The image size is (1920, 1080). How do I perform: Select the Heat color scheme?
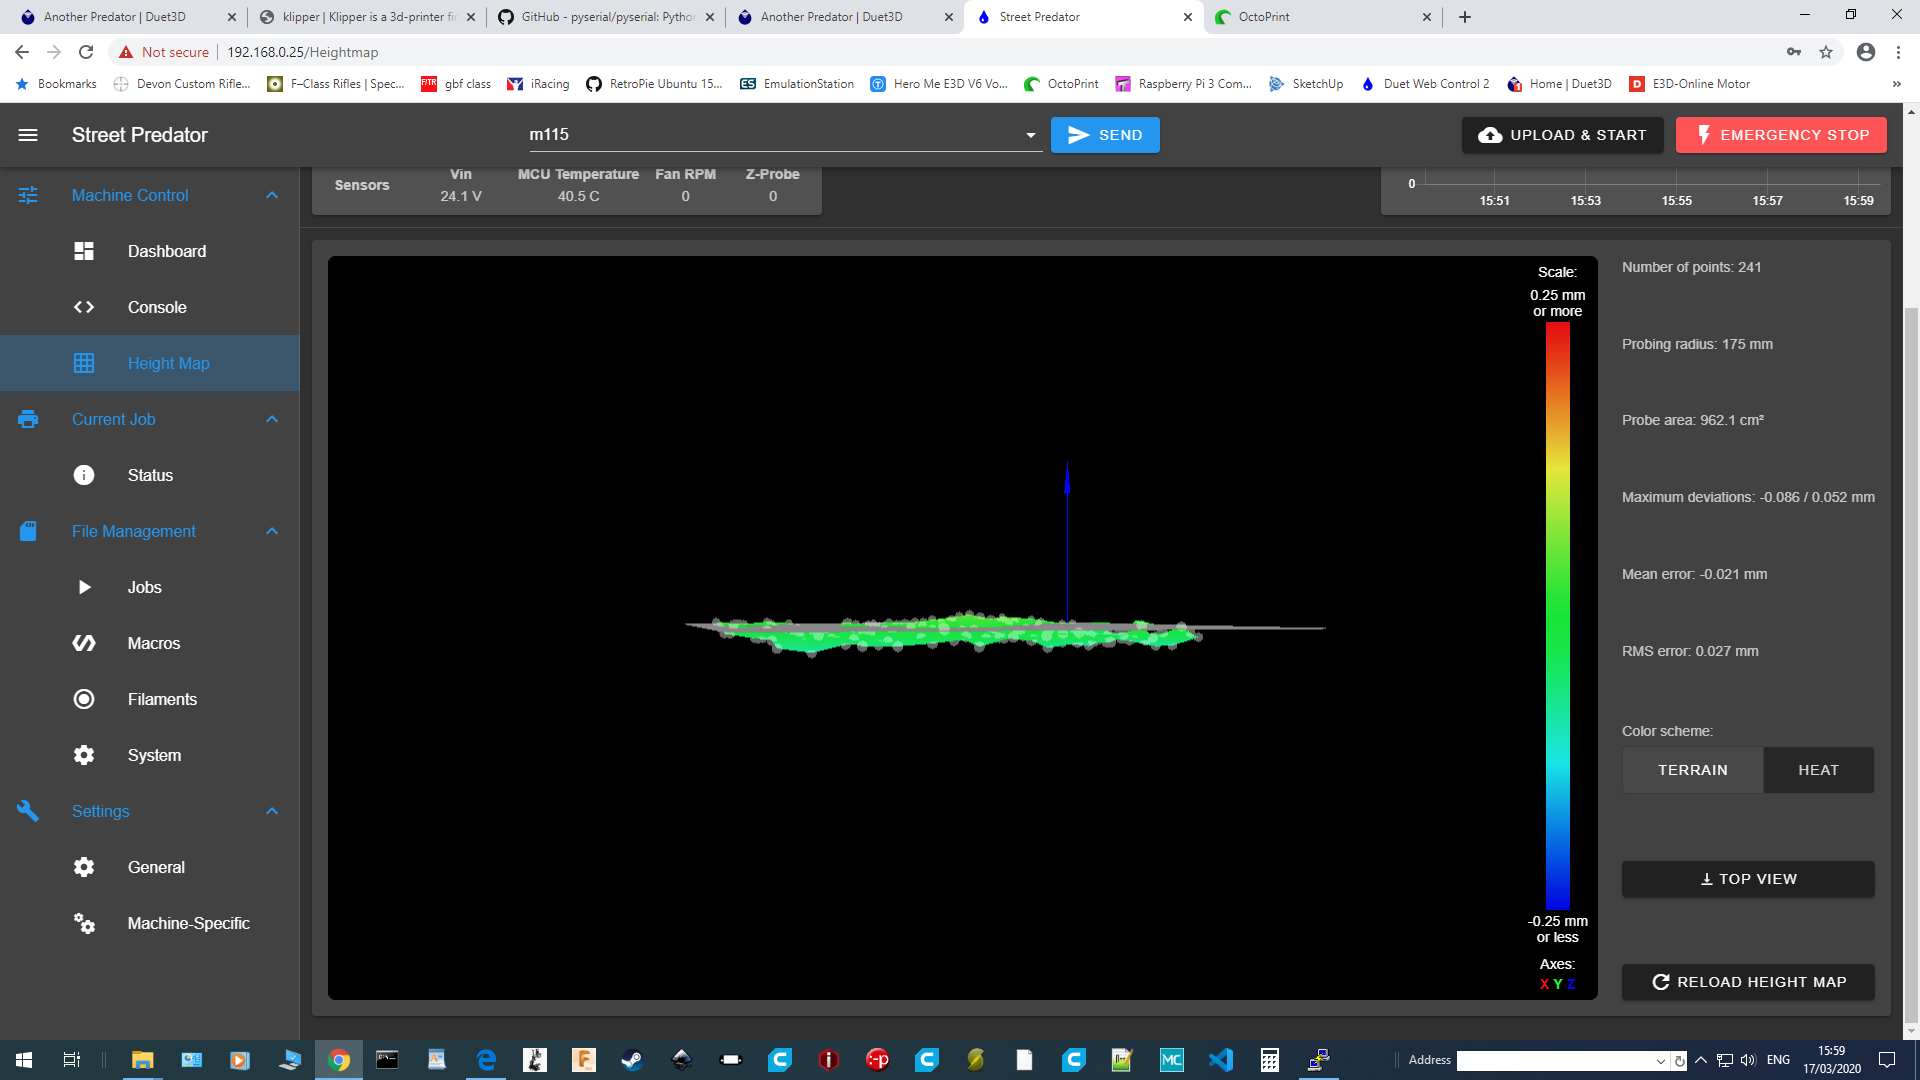1818,770
